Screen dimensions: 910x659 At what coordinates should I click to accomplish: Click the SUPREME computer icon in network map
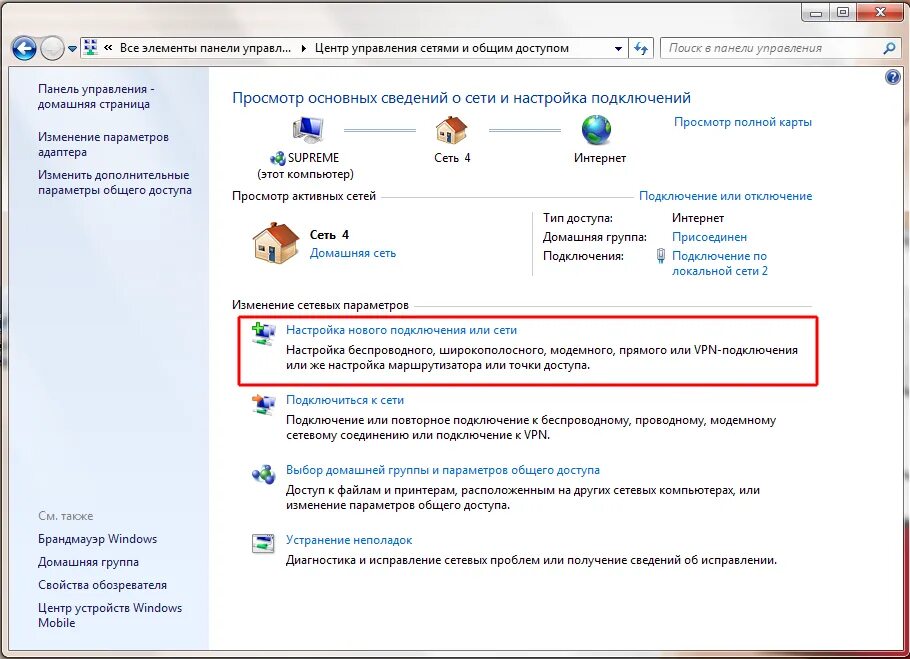[x=308, y=129]
